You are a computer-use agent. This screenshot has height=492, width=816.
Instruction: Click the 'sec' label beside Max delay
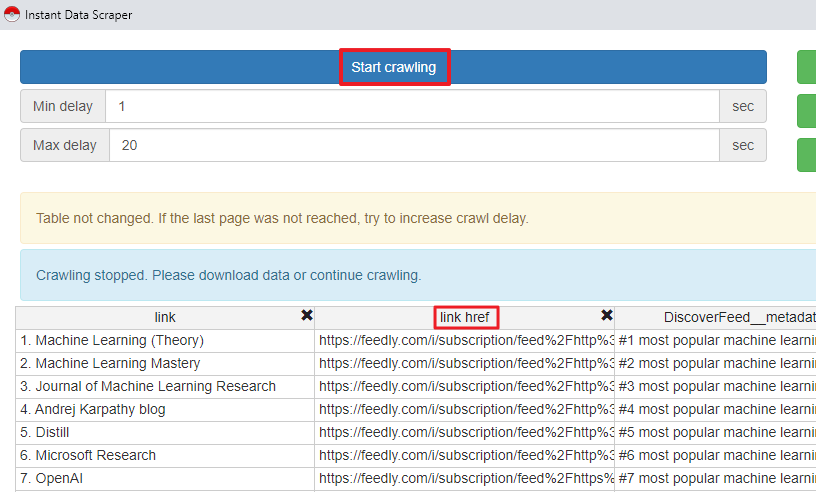tap(743, 145)
